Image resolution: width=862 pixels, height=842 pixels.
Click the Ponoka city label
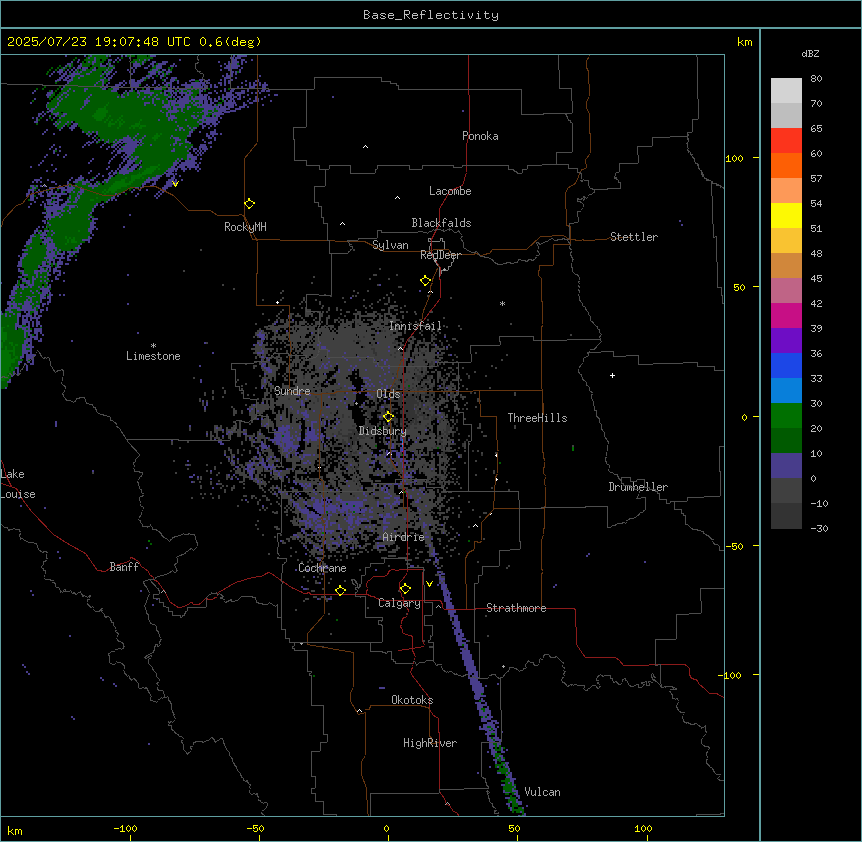(x=480, y=136)
